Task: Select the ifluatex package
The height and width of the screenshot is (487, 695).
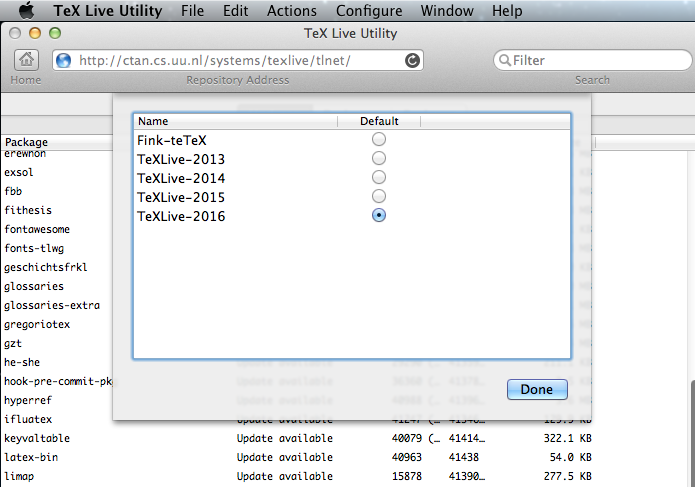Action: pyautogui.click(x=28, y=419)
